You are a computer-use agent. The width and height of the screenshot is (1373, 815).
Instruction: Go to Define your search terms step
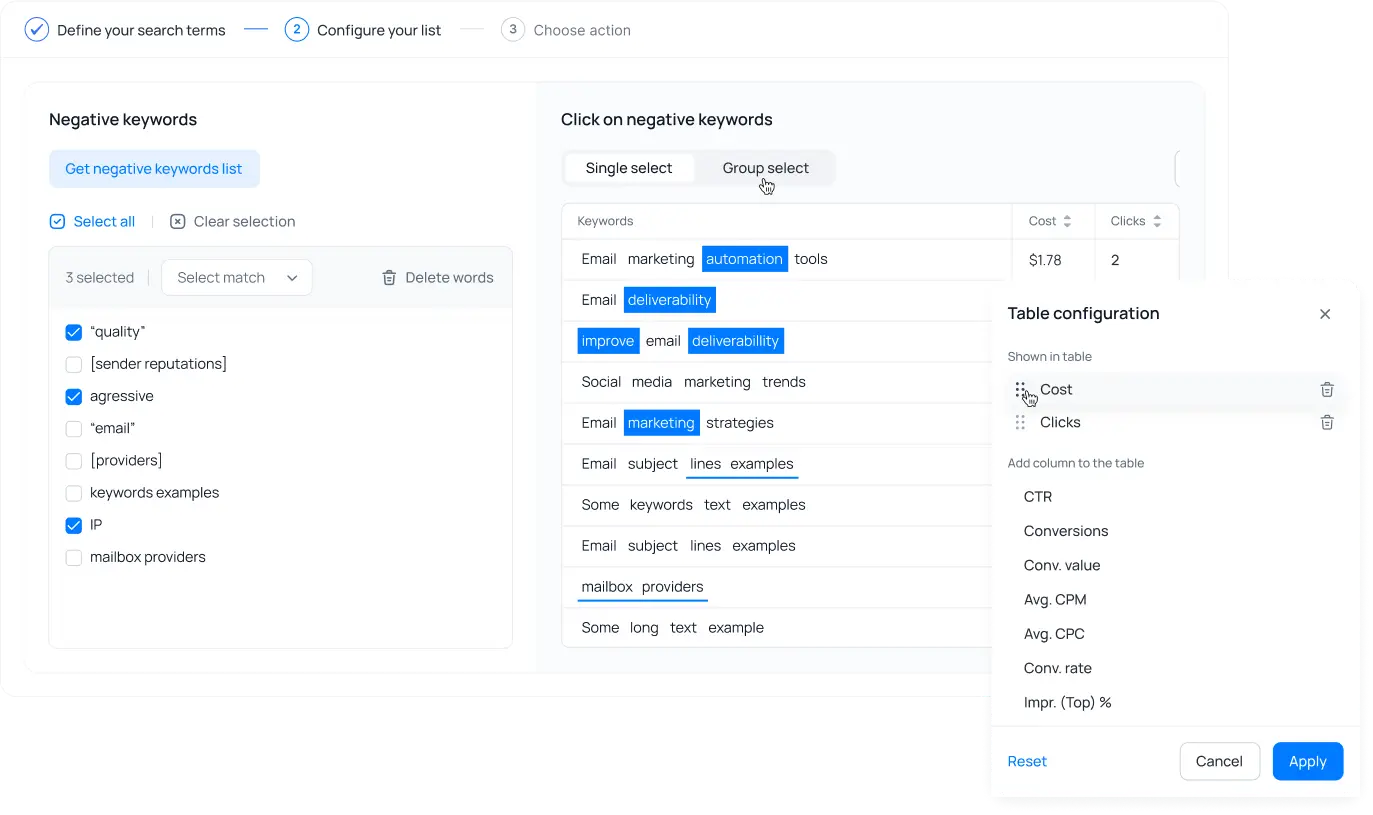(141, 30)
